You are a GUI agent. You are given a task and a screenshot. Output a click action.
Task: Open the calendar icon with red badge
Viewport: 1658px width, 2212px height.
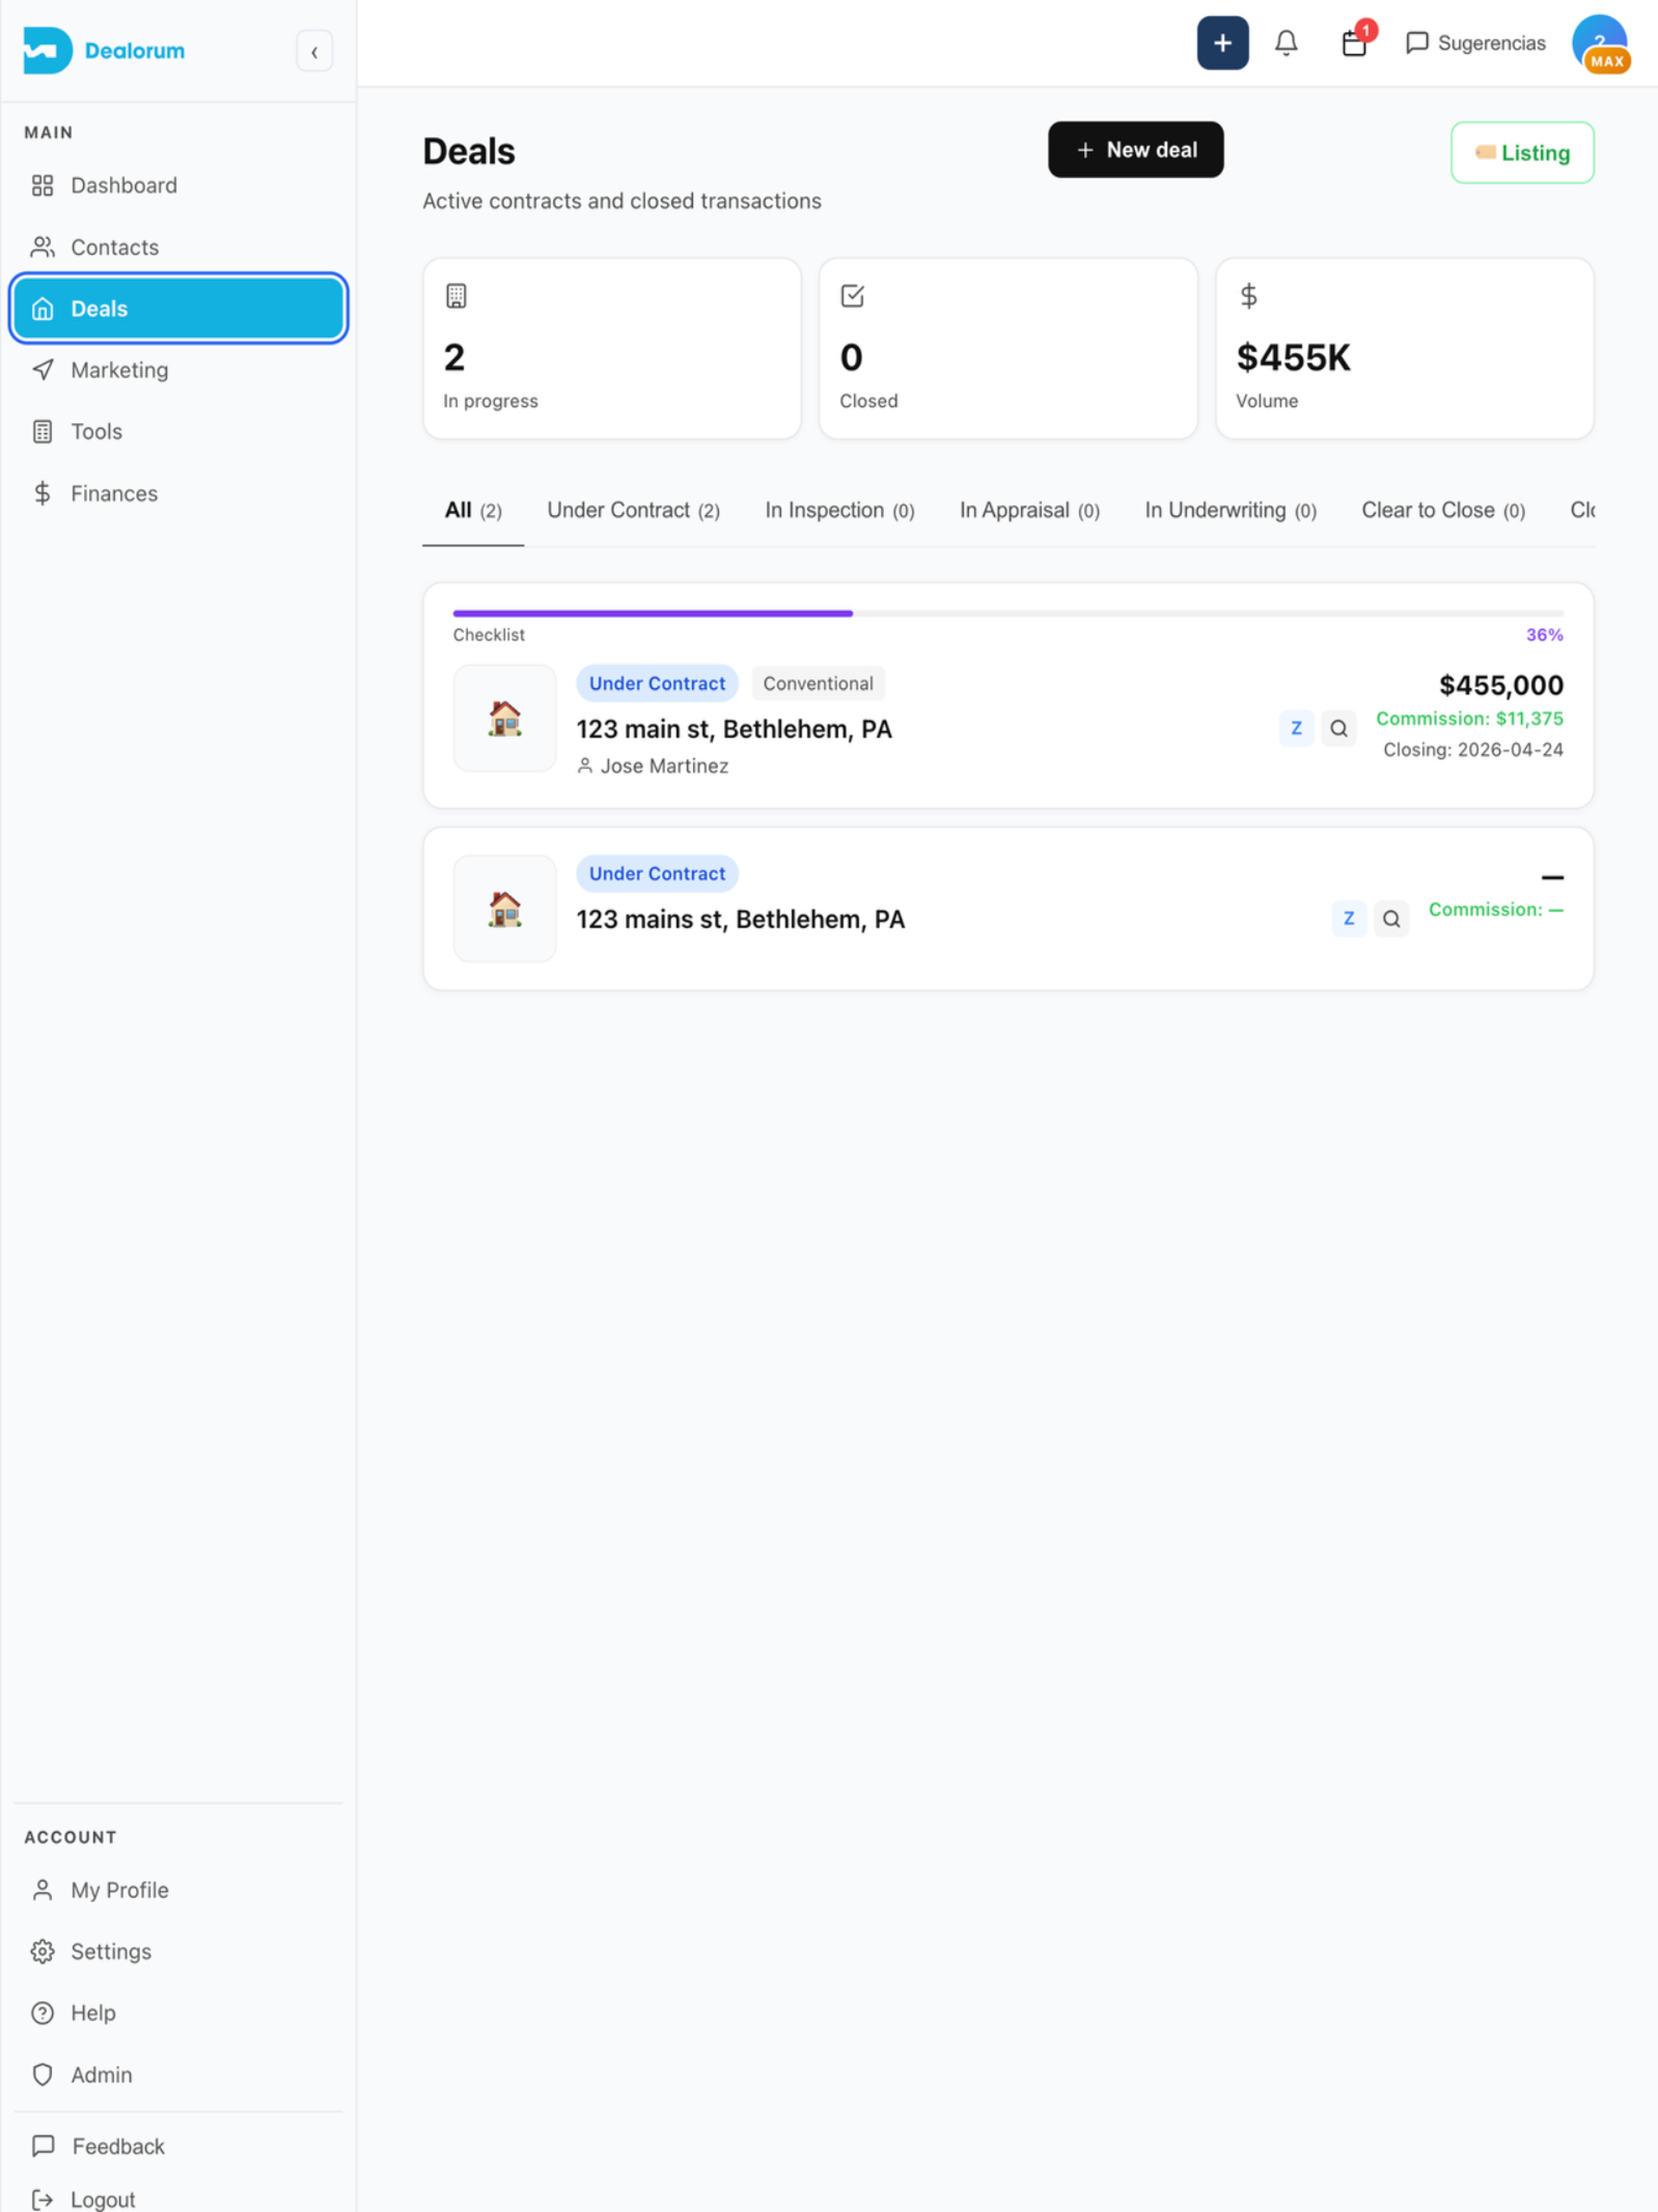coord(1355,41)
